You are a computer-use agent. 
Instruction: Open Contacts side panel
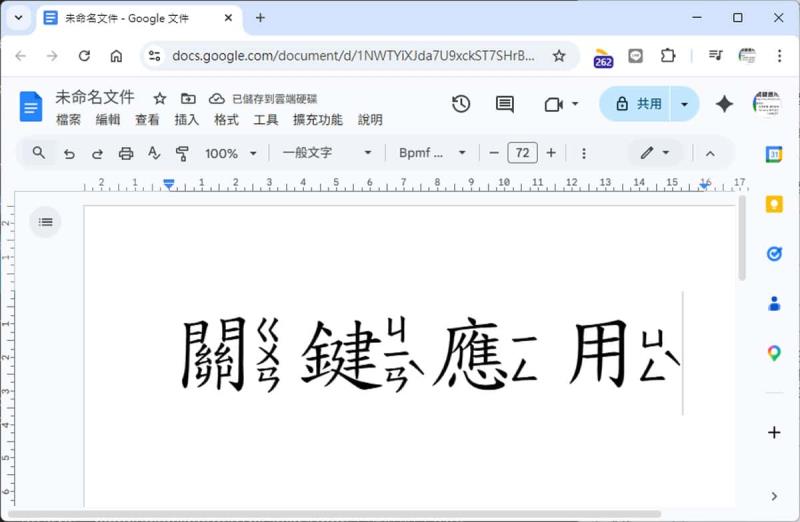(x=774, y=304)
